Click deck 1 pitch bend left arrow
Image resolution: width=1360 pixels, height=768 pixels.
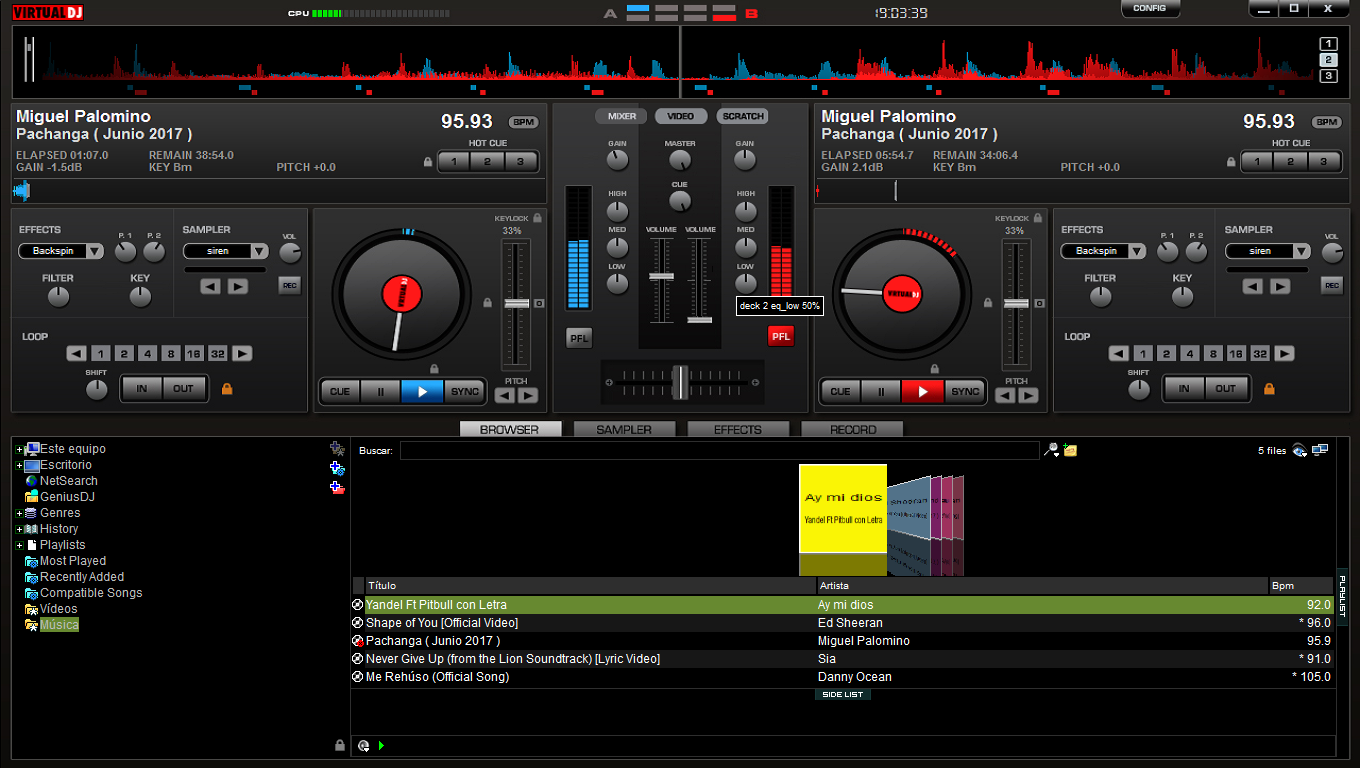click(x=505, y=395)
